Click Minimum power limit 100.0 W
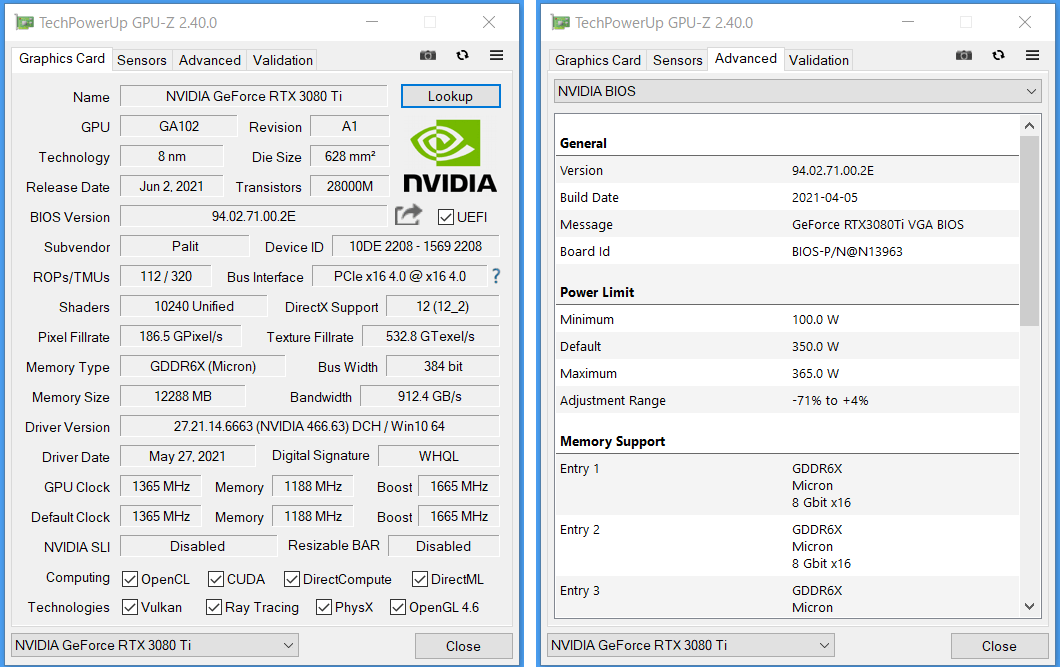 [x=815, y=320]
